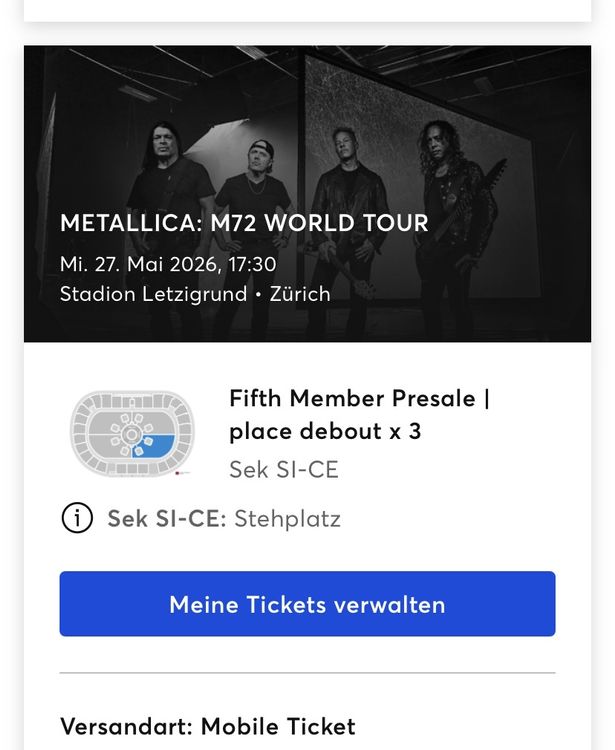Click the Versandart: Mobile Ticket line
The width and height of the screenshot is (615, 750).
tap(207, 725)
